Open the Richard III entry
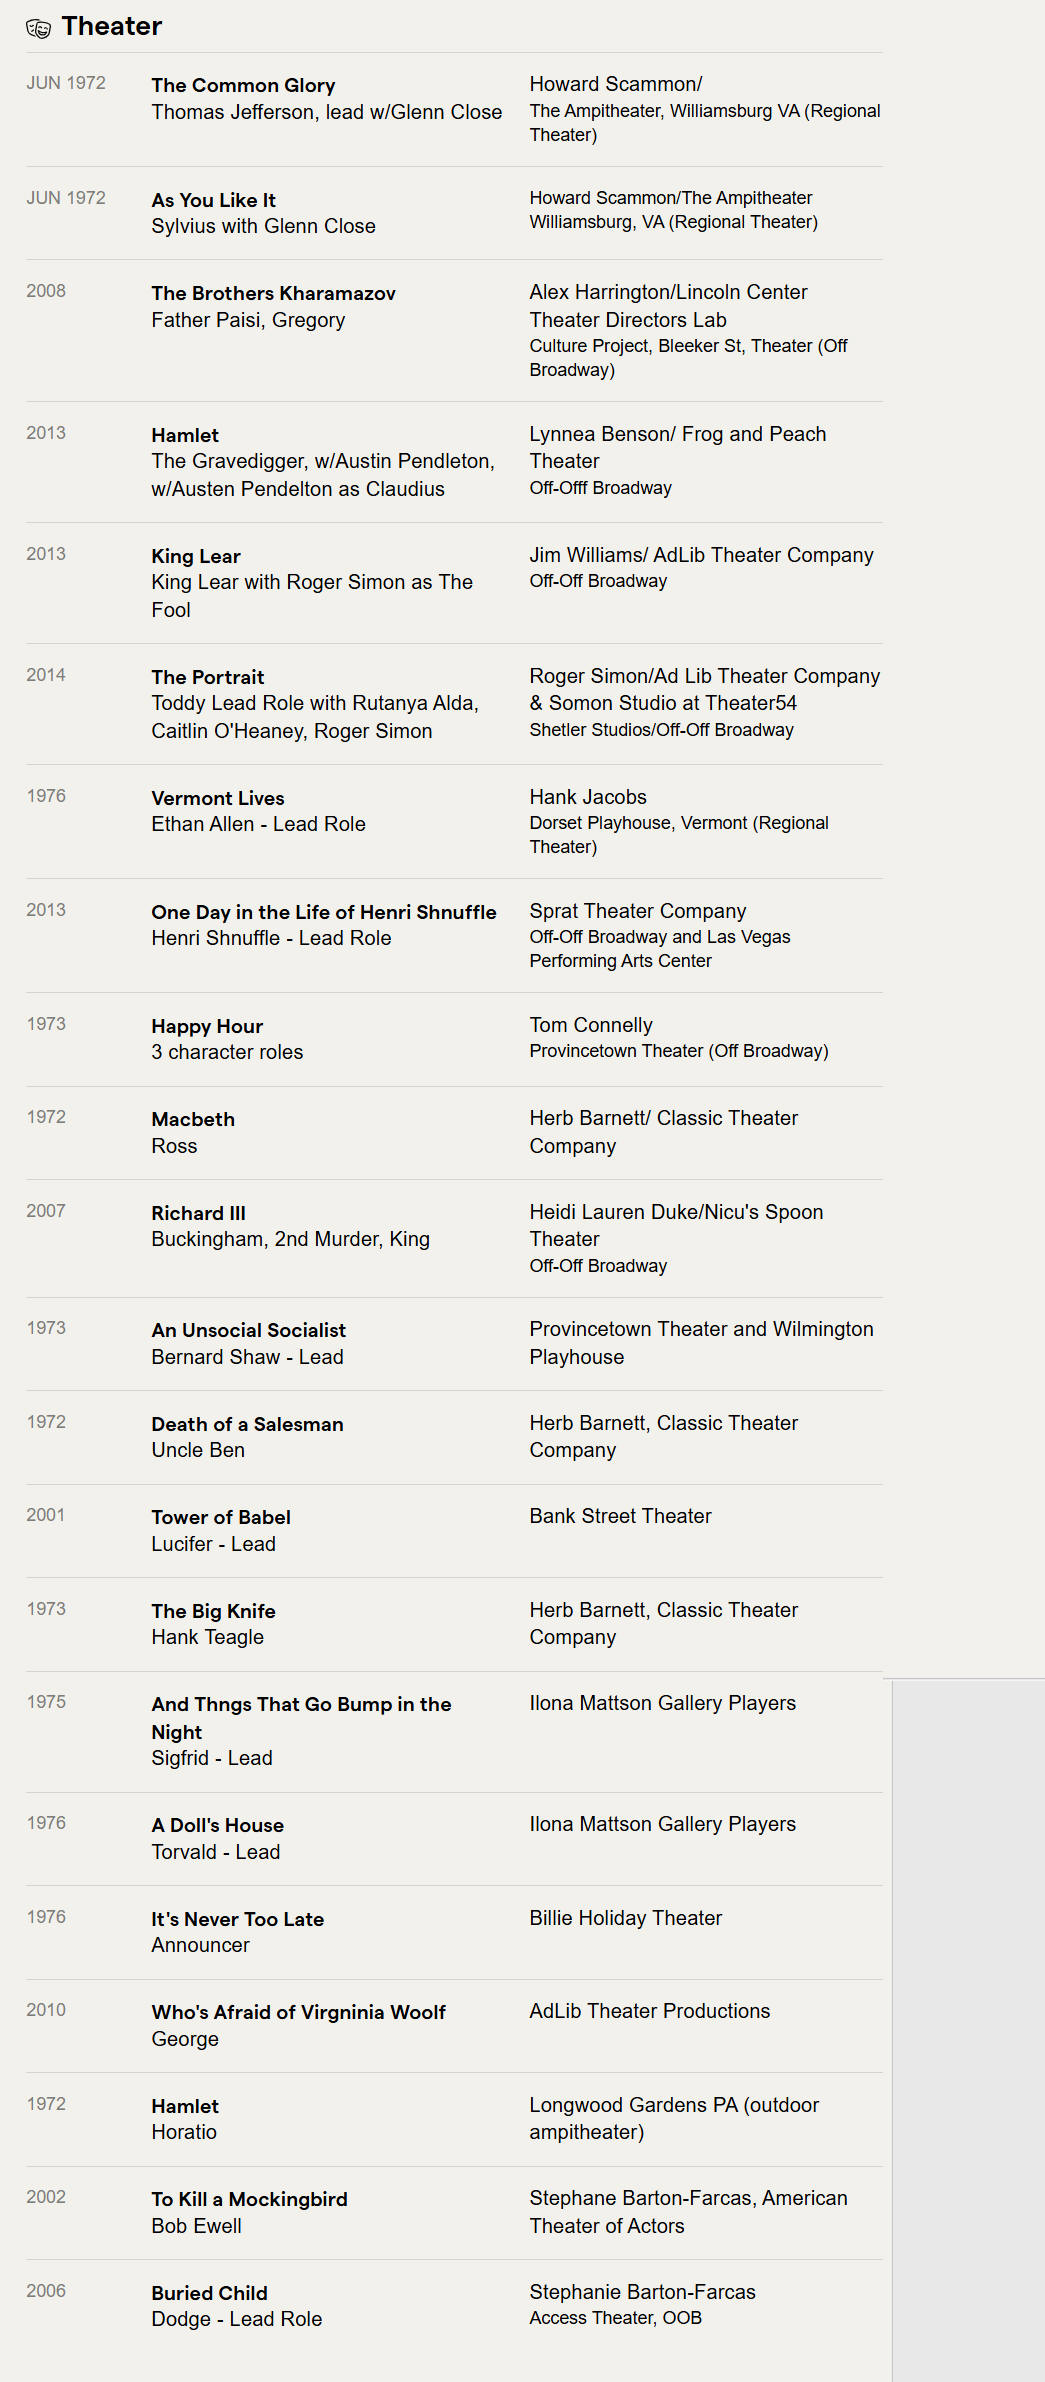Image resolution: width=1045 pixels, height=2382 pixels. [x=198, y=1213]
